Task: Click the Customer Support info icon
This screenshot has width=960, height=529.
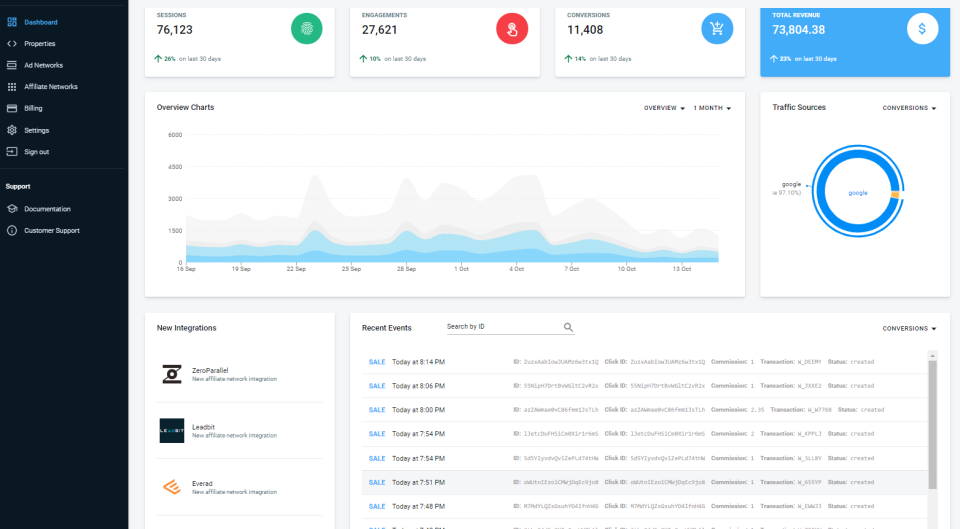Action: (x=12, y=230)
